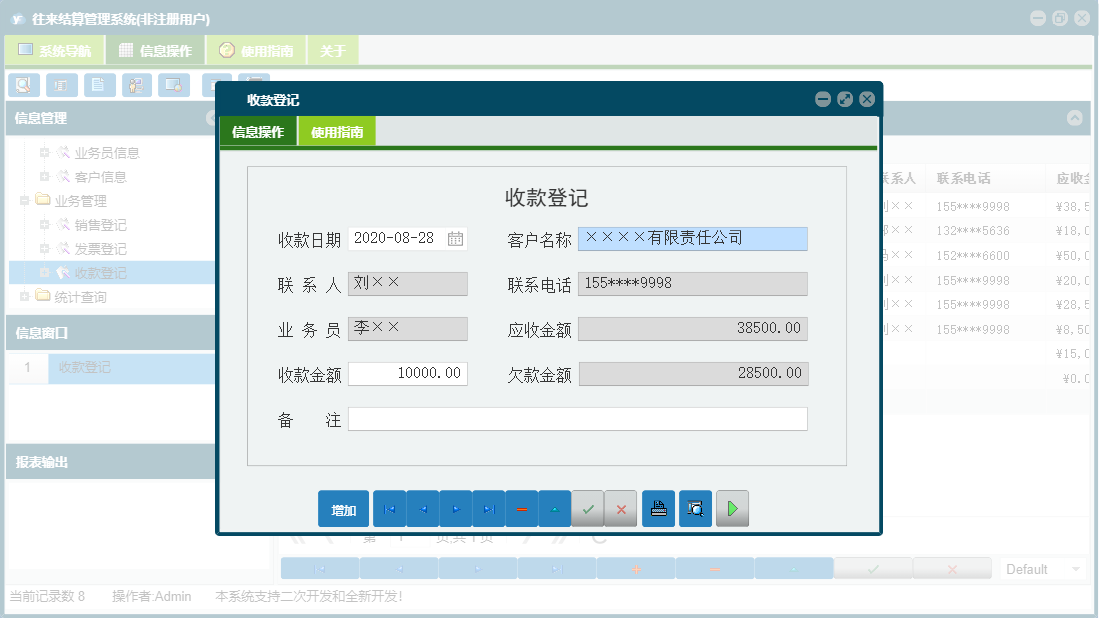Screen dimensions: 1099x618
Task: Select the magnifier search icon on main toolbar
Action: point(23,85)
